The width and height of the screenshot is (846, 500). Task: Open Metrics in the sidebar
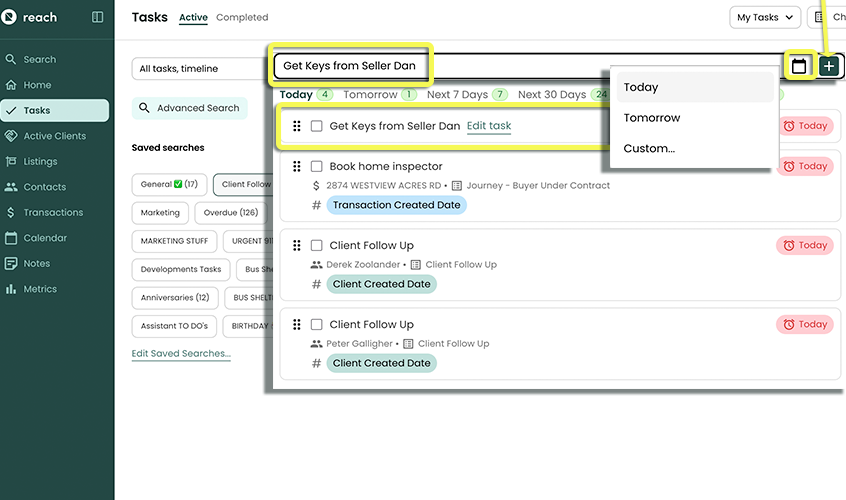click(x=41, y=289)
